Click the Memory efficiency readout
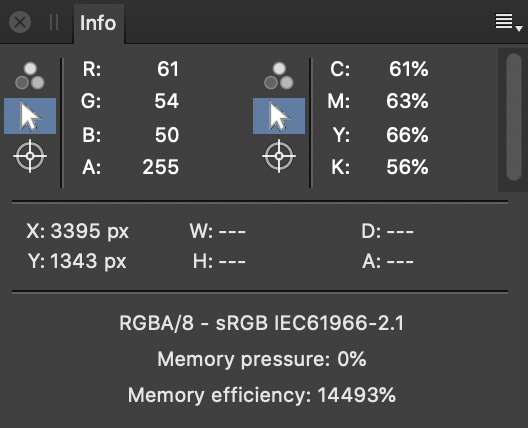 click(x=262, y=395)
